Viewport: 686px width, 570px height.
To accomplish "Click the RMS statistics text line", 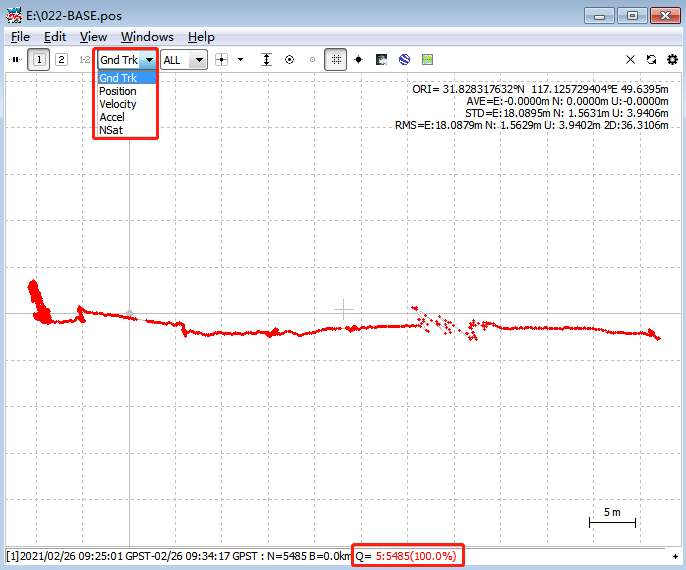I will (x=532, y=126).
